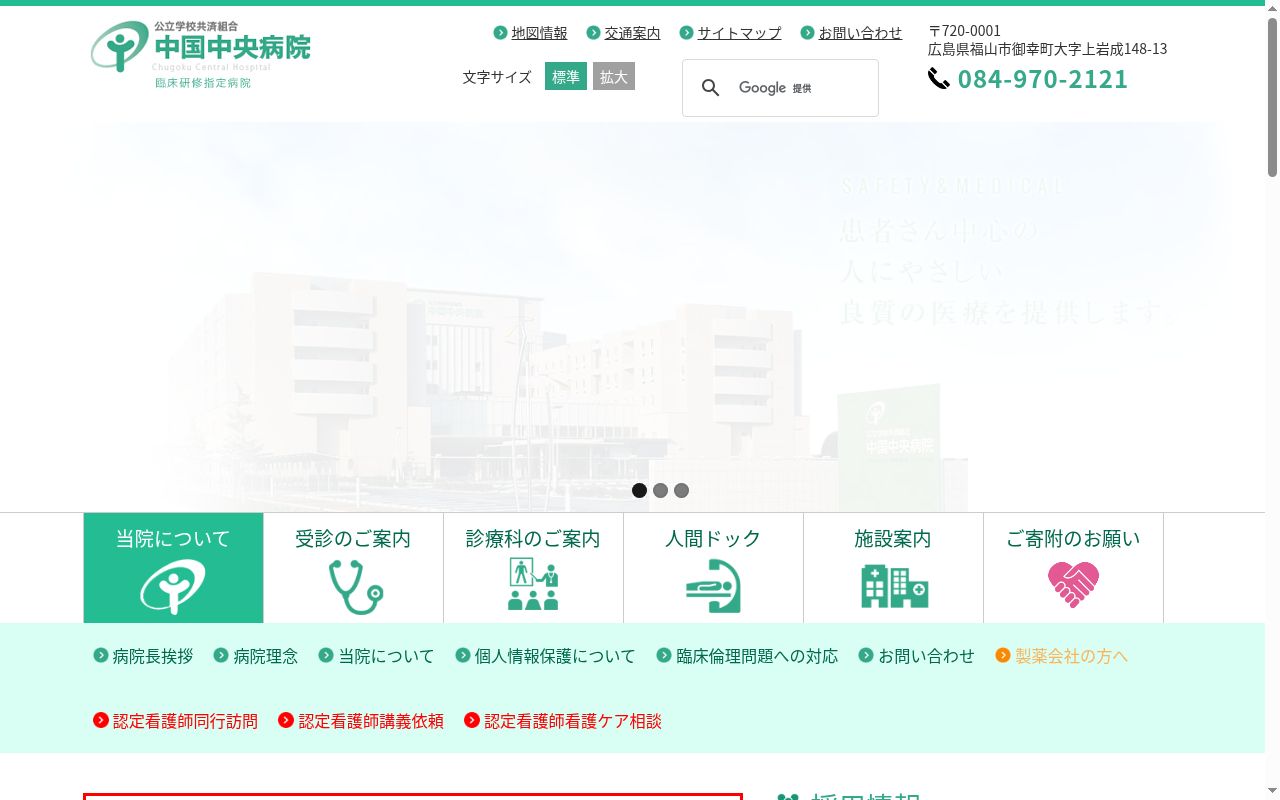The height and width of the screenshot is (800, 1280).
Task: Show the first slide via the black dot
Action: pos(640,490)
